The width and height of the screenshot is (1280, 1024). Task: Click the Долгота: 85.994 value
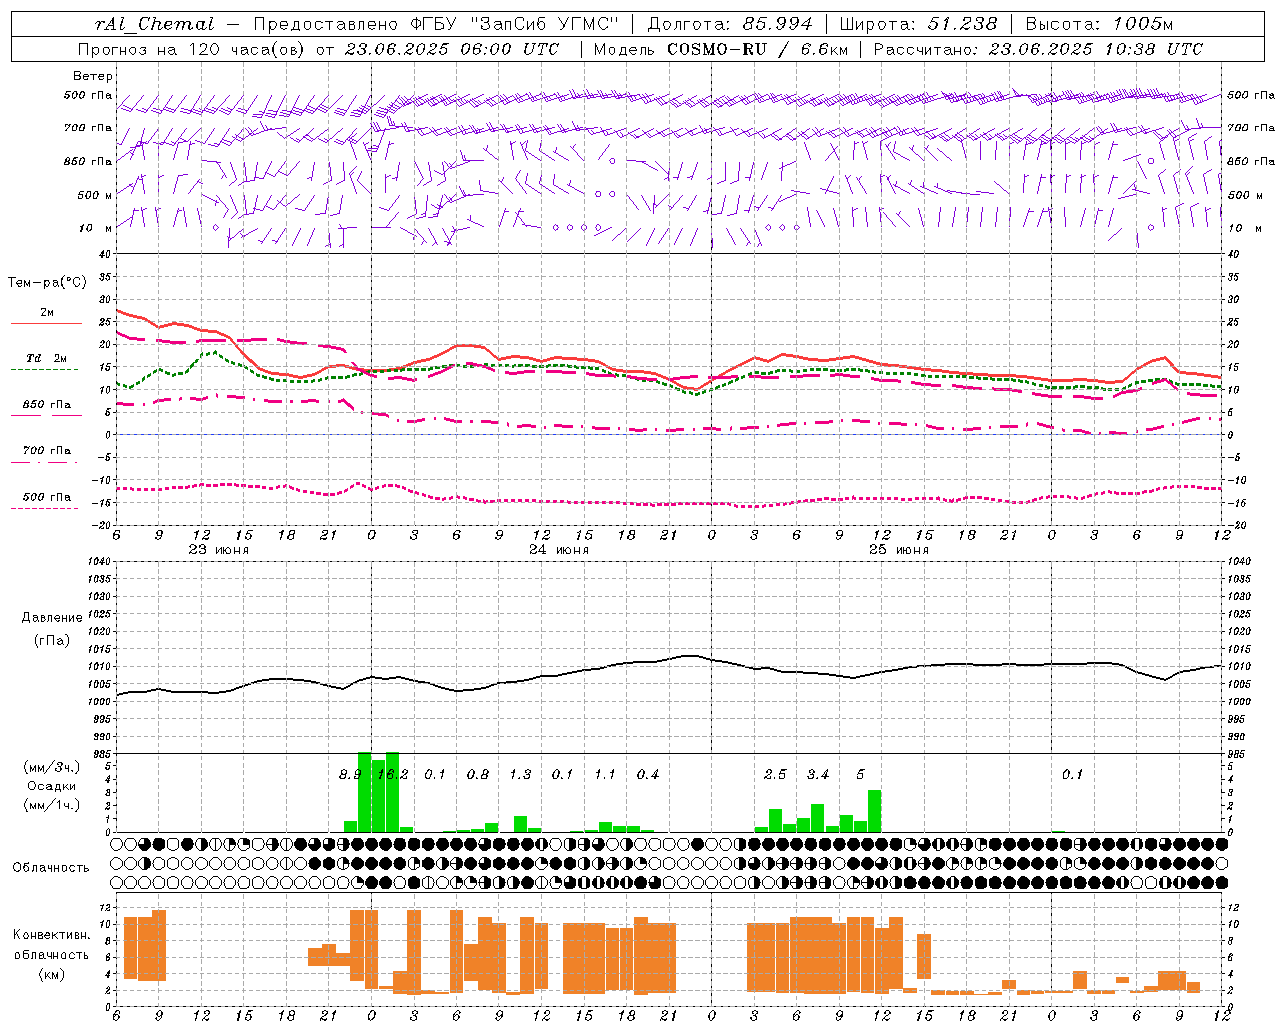coord(731,24)
